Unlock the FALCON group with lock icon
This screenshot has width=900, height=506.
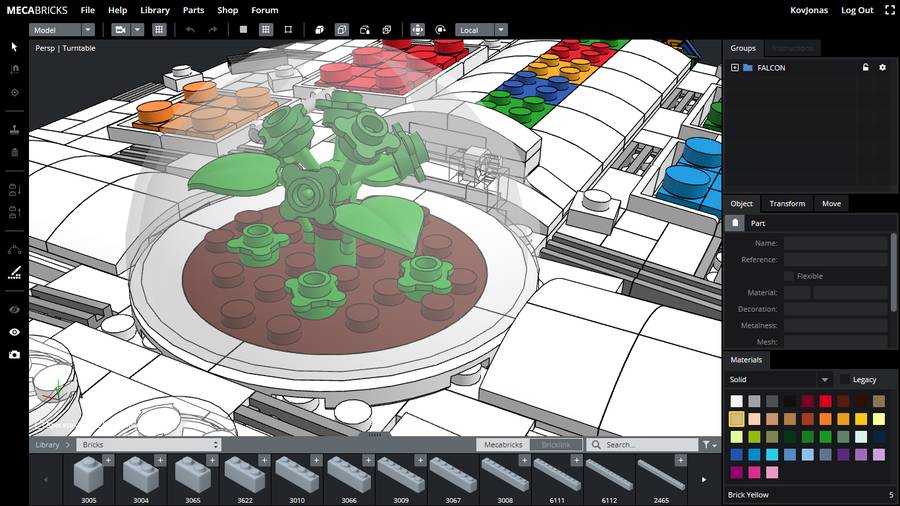tap(866, 67)
